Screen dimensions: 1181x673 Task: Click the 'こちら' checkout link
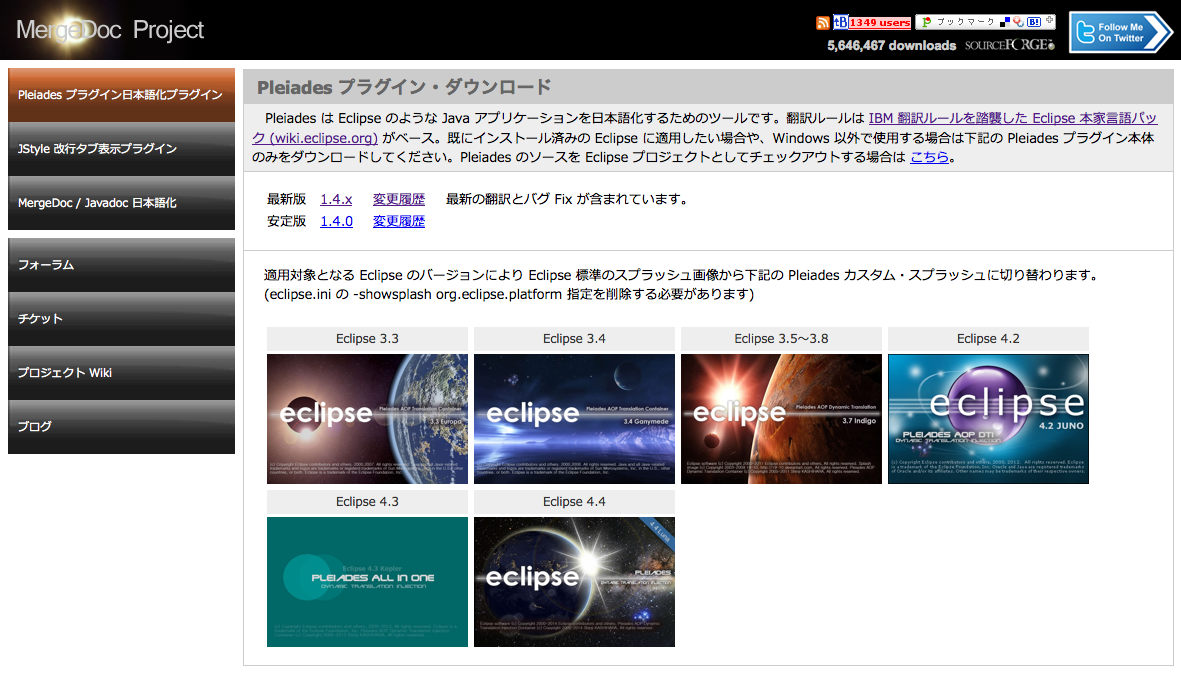click(x=929, y=157)
